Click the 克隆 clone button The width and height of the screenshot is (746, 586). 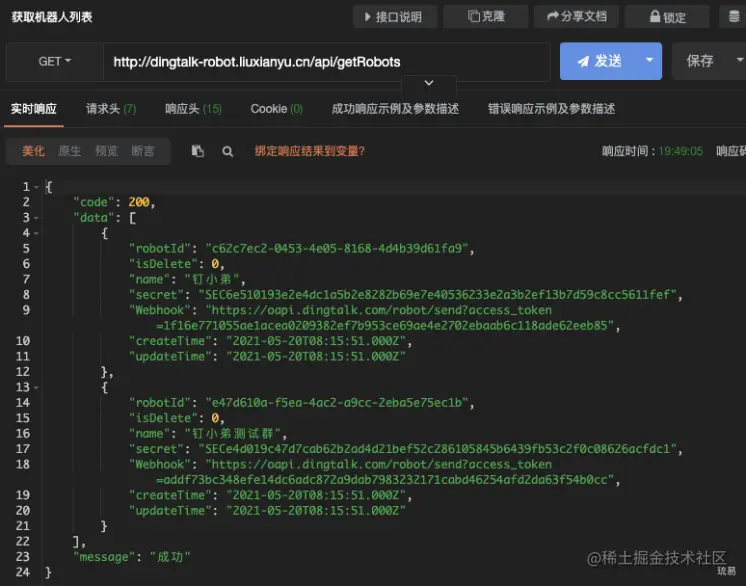pos(485,17)
